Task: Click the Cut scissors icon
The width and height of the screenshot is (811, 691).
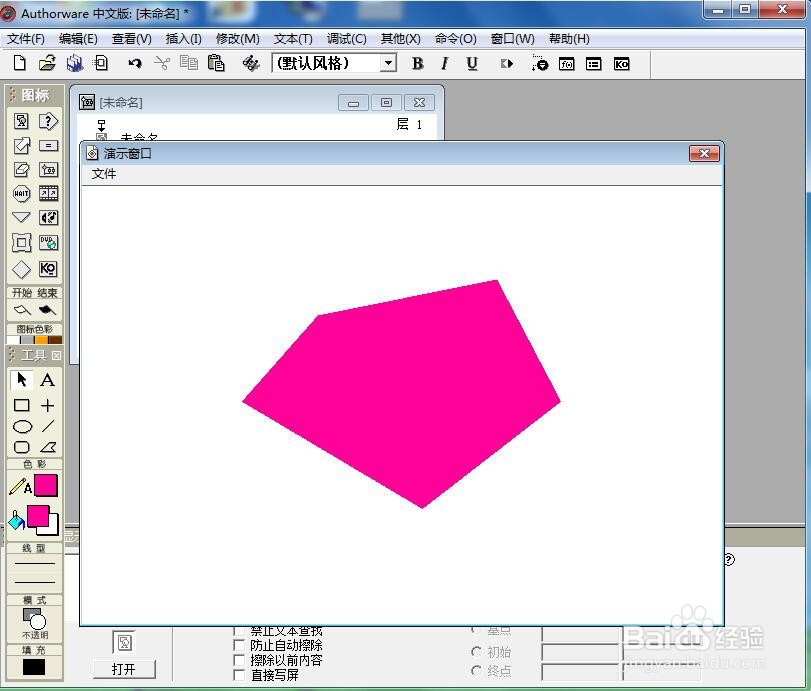Action: pyautogui.click(x=162, y=63)
